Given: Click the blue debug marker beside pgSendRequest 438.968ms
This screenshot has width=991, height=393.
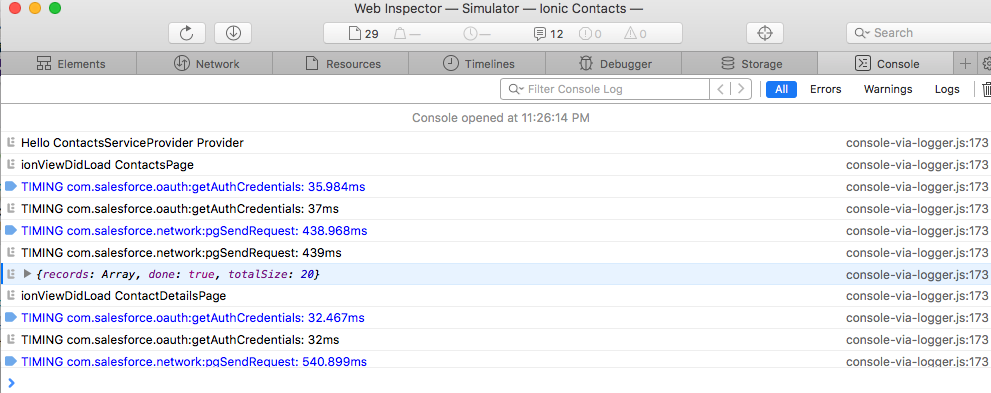Looking at the screenshot, I should pyautogui.click(x=10, y=230).
